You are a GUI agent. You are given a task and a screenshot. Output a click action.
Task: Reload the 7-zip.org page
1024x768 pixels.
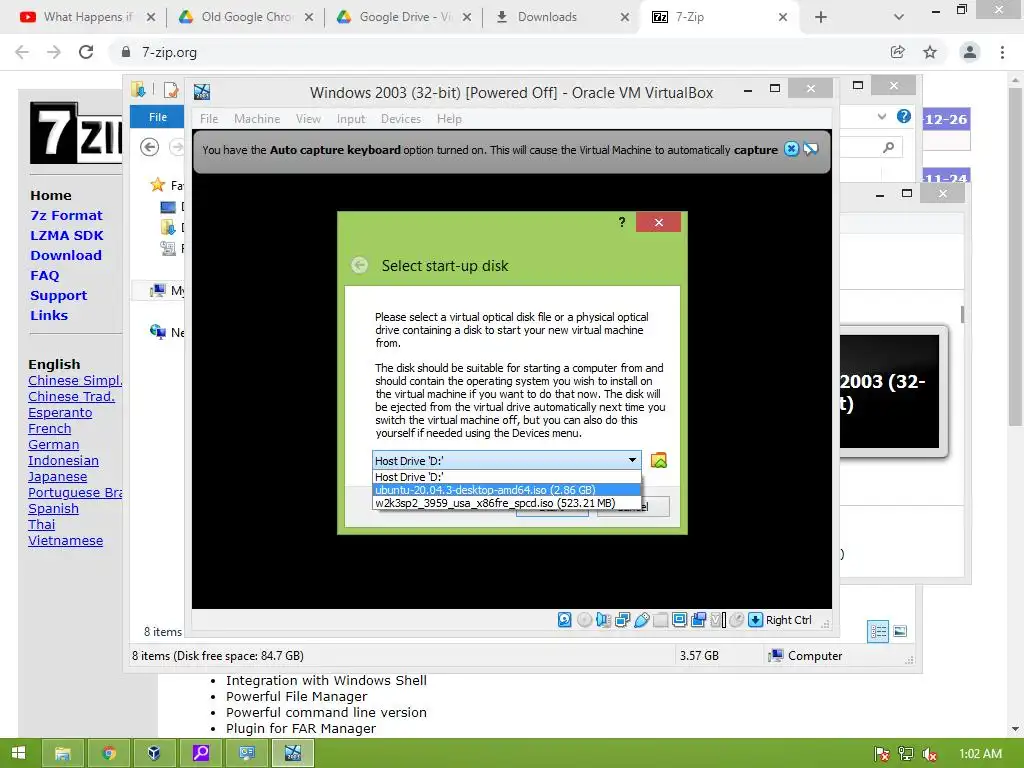86,52
